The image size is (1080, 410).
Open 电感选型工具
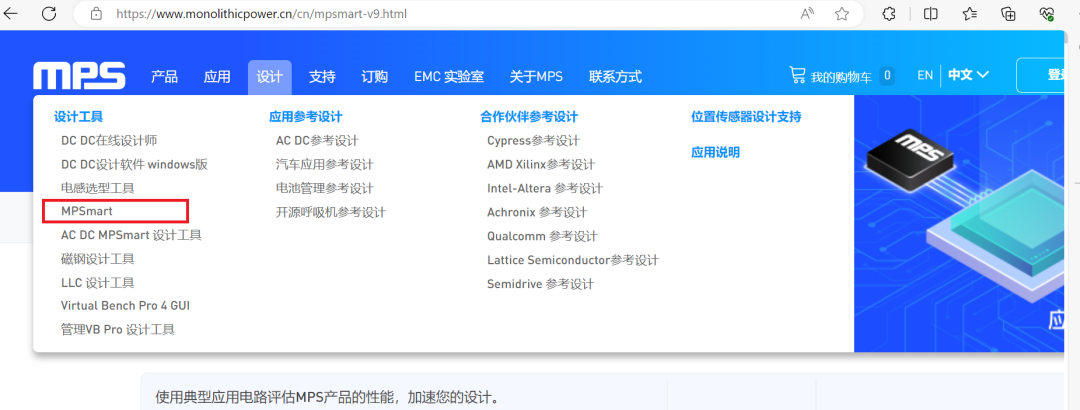(x=97, y=188)
